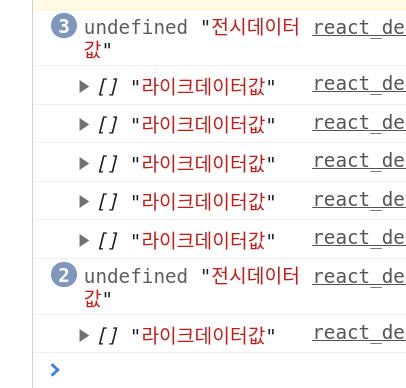The image size is (406, 388).
Task: Click the "라이크데이터값" string in the first array row
Action: coord(203,86)
